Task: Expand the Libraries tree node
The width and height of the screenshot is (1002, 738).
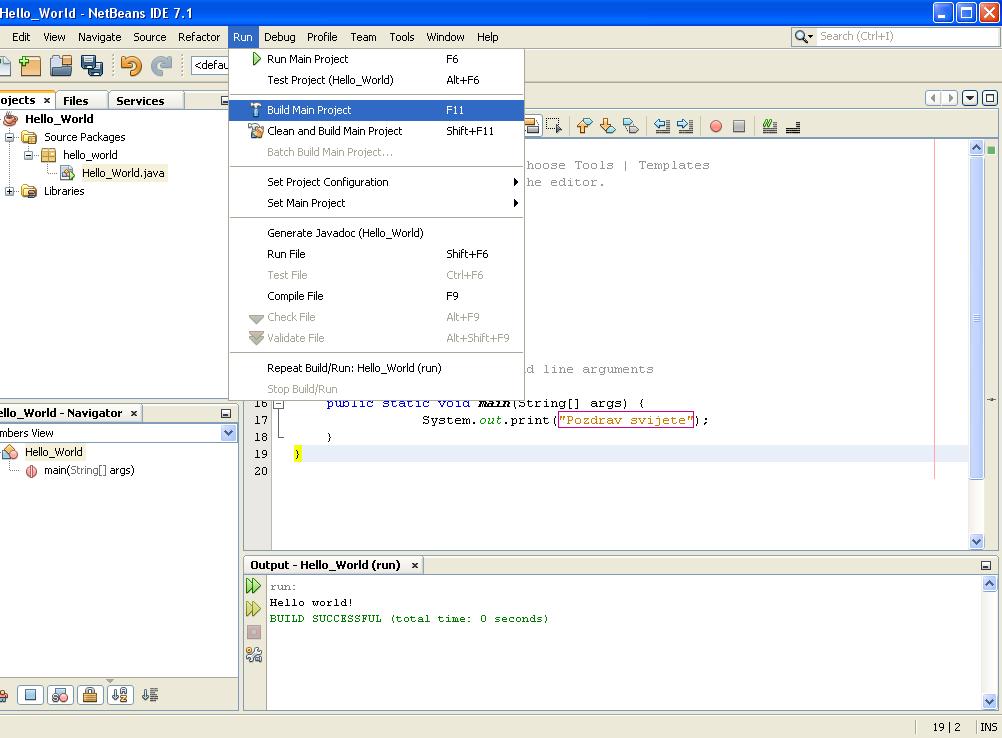Action: tap(10, 191)
